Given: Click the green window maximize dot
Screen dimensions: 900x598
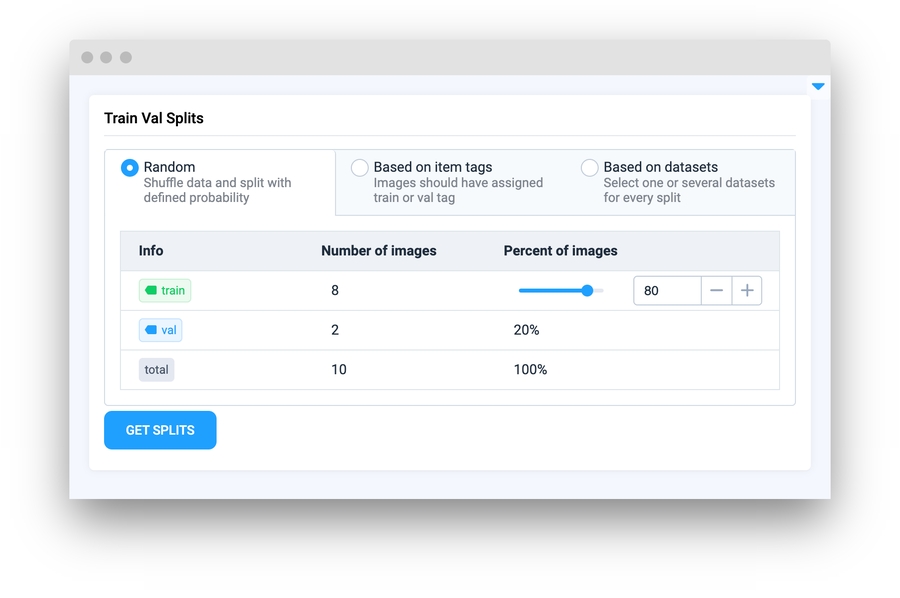Looking at the screenshot, I should 126,58.
